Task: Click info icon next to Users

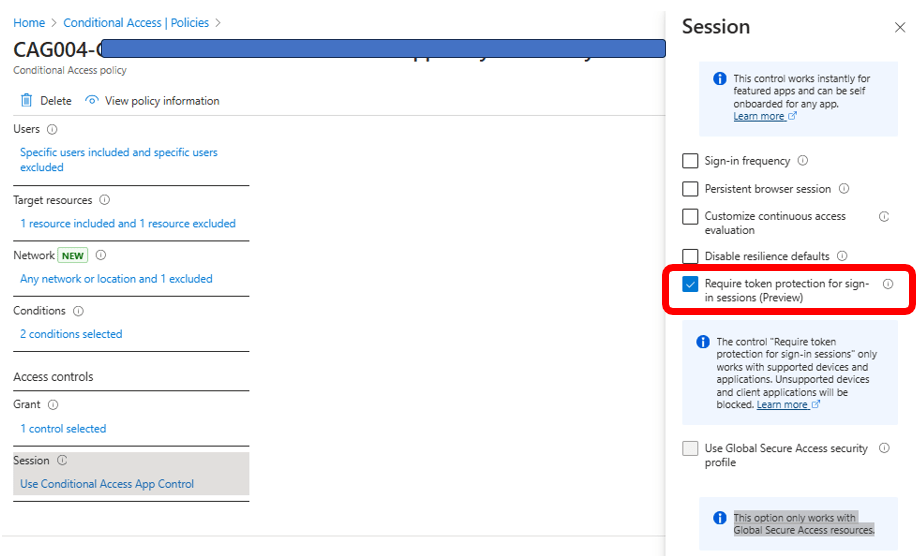Action: click(x=52, y=129)
